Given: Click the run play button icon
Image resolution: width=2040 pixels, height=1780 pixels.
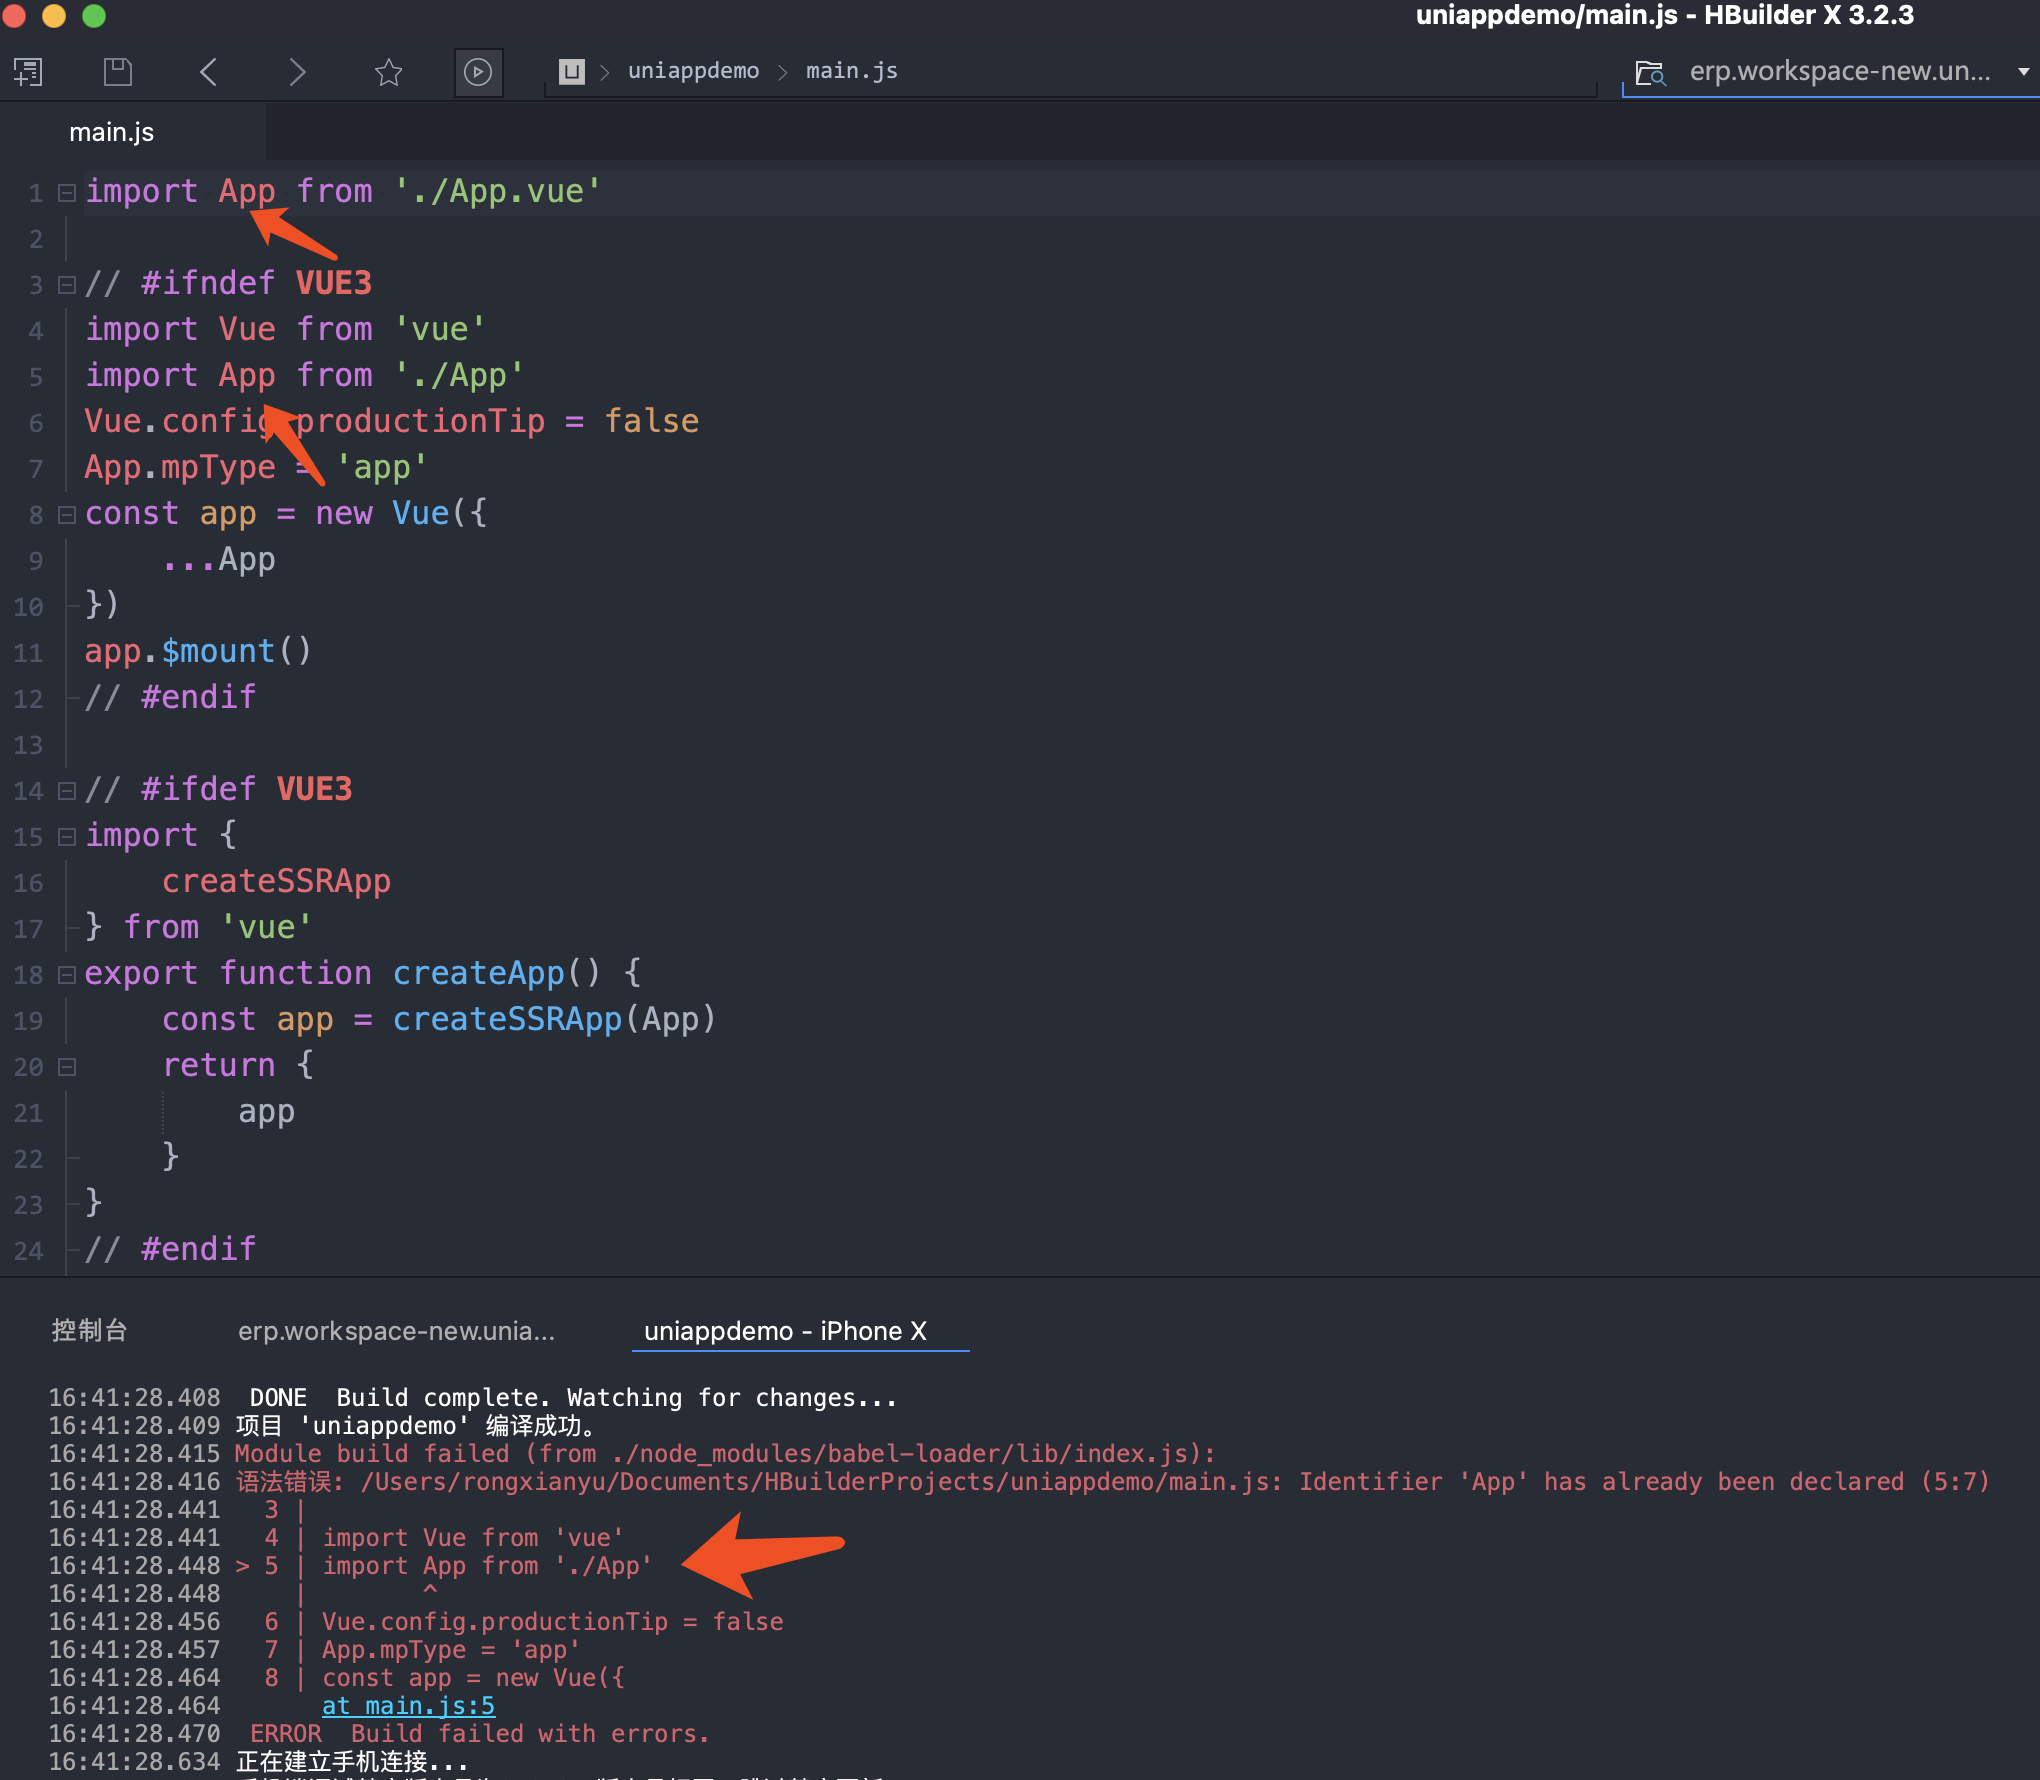Looking at the screenshot, I should click(478, 72).
